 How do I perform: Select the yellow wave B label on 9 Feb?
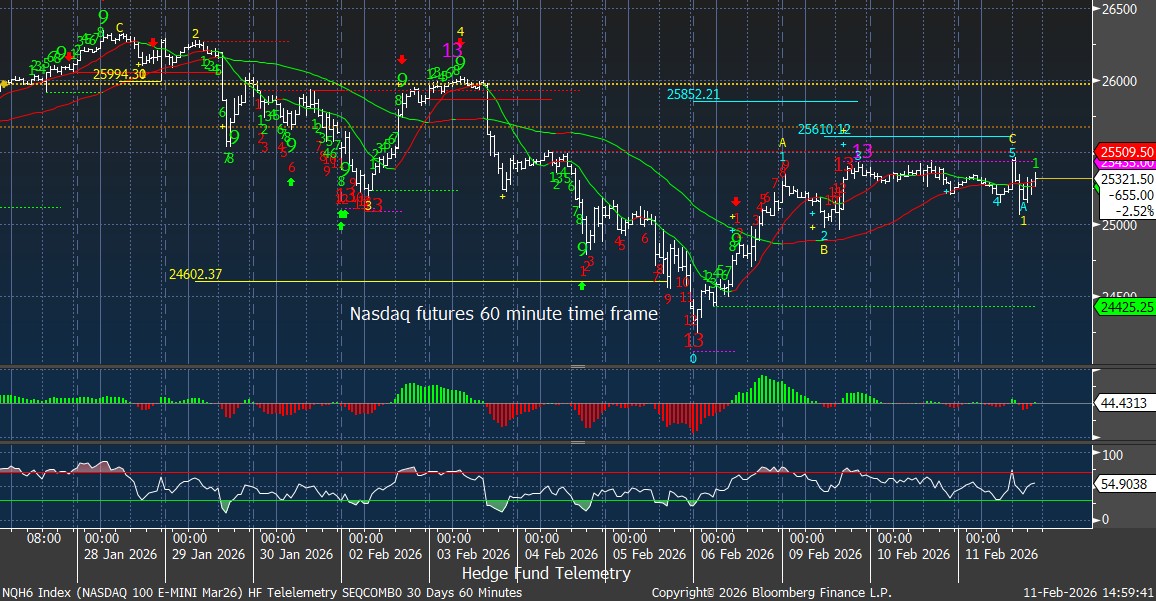click(x=823, y=250)
